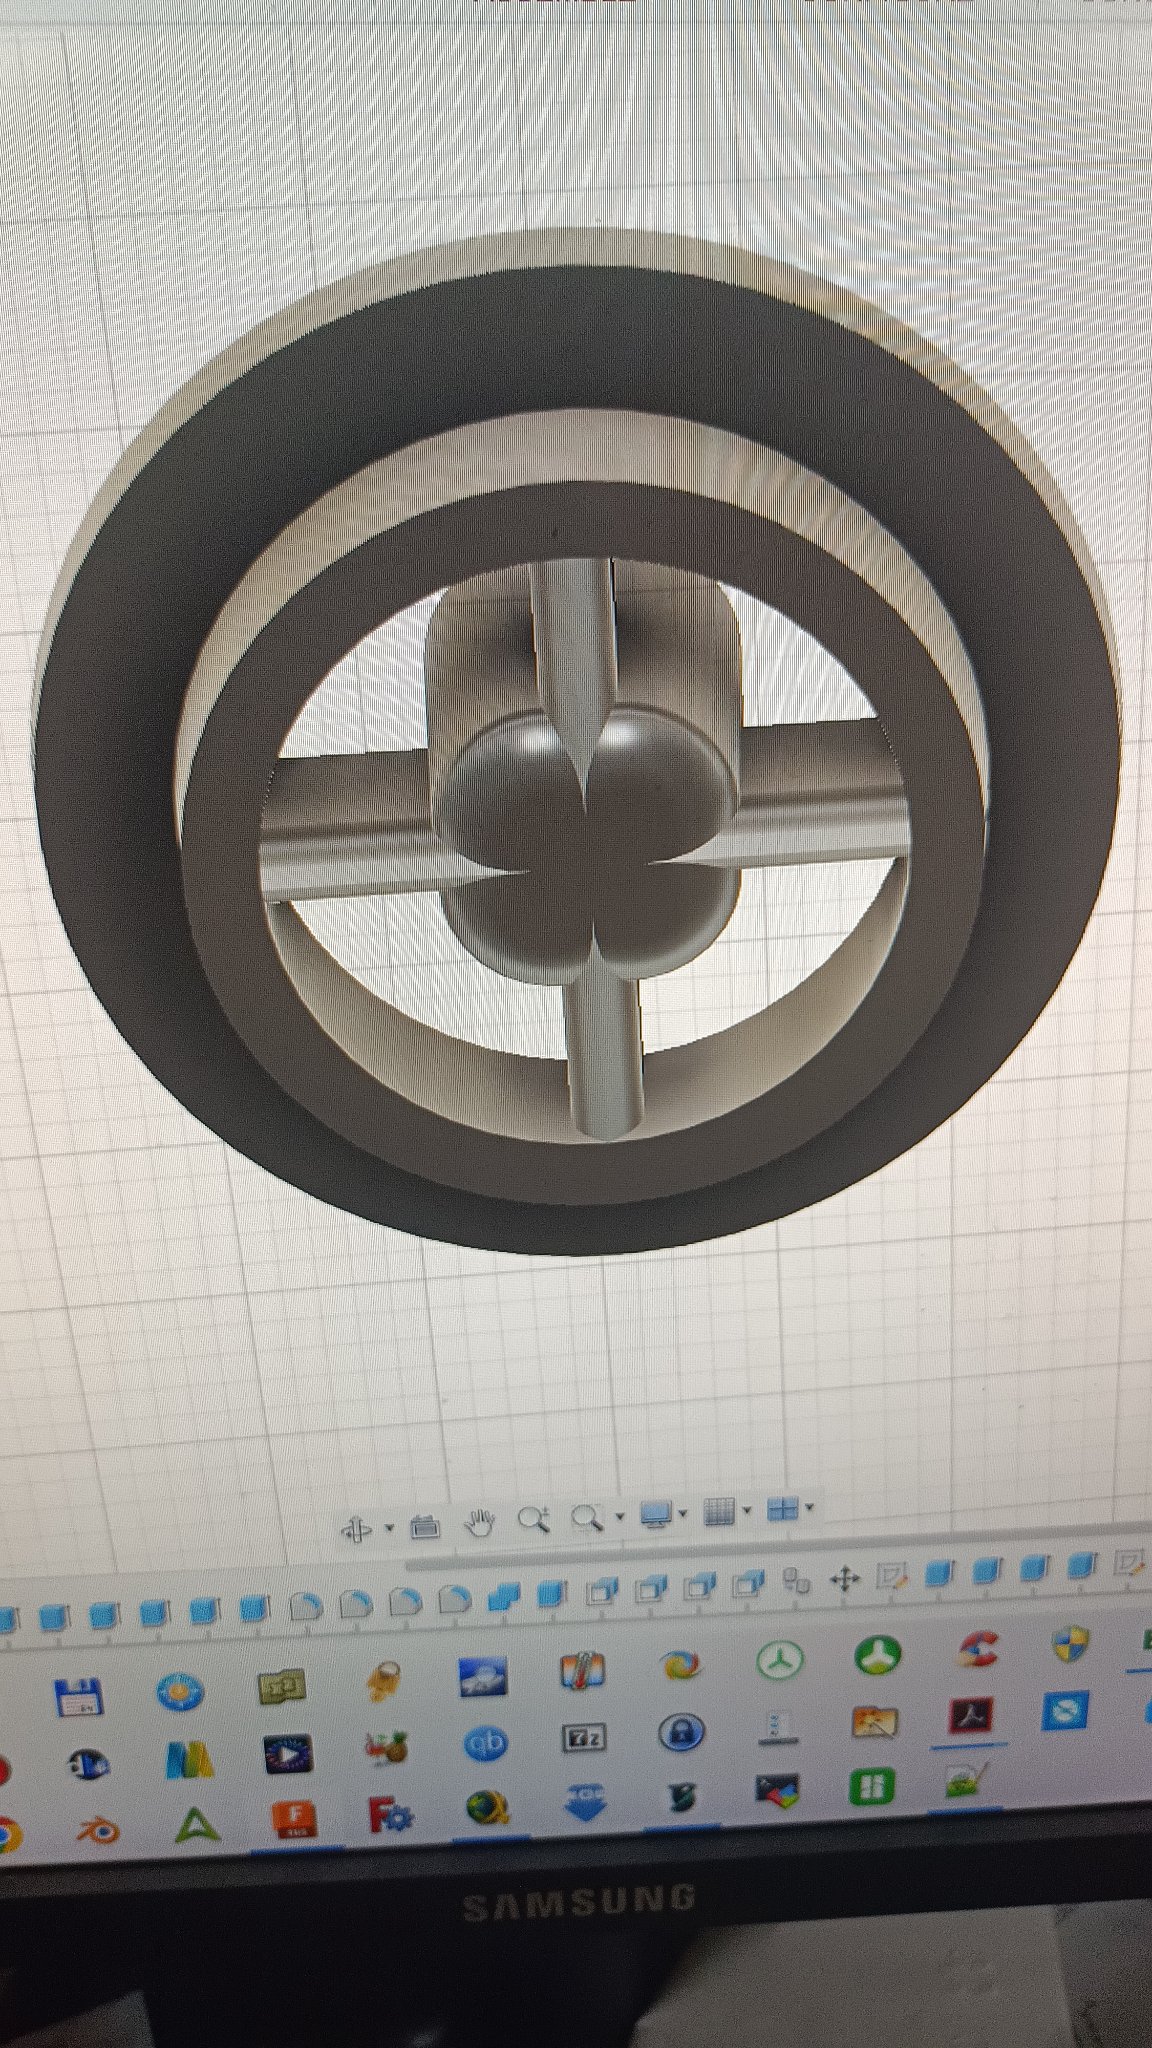Activate the Look At tool
The width and height of the screenshot is (1152, 2048).
point(425,1526)
